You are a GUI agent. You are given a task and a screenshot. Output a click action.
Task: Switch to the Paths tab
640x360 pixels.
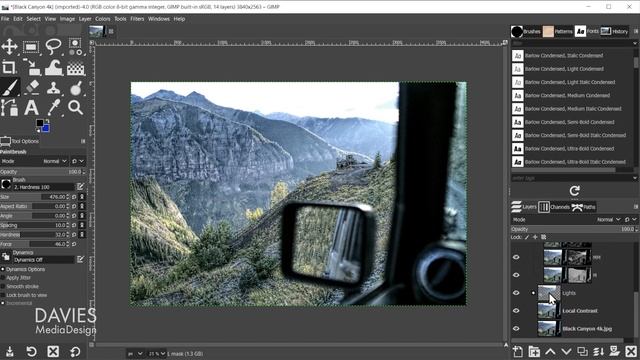point(584,207)
